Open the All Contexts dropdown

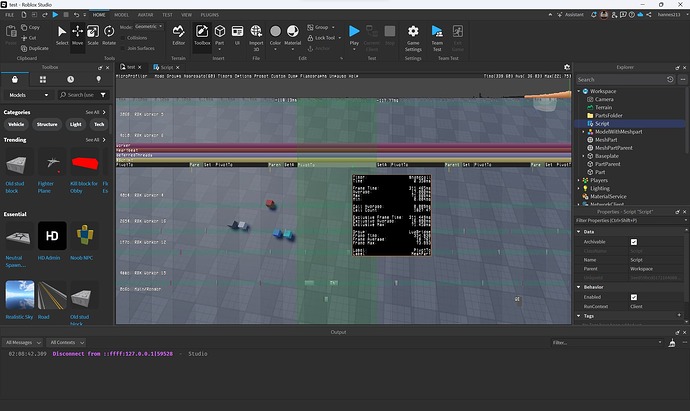click(x=66, y=342)
